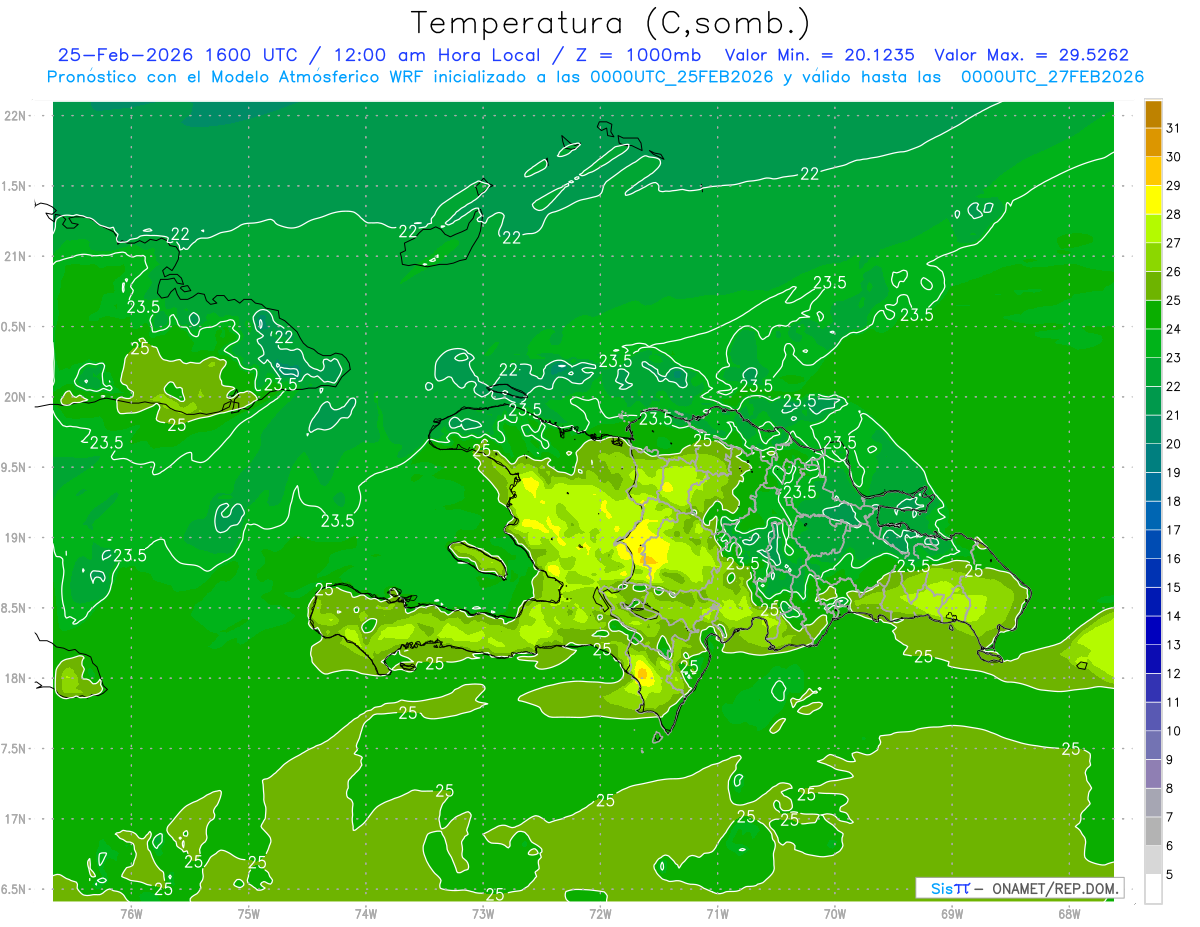Click the '1.5N' latitude axis label
This screenshot has width=1200, height=927.
tap(14, 186)
